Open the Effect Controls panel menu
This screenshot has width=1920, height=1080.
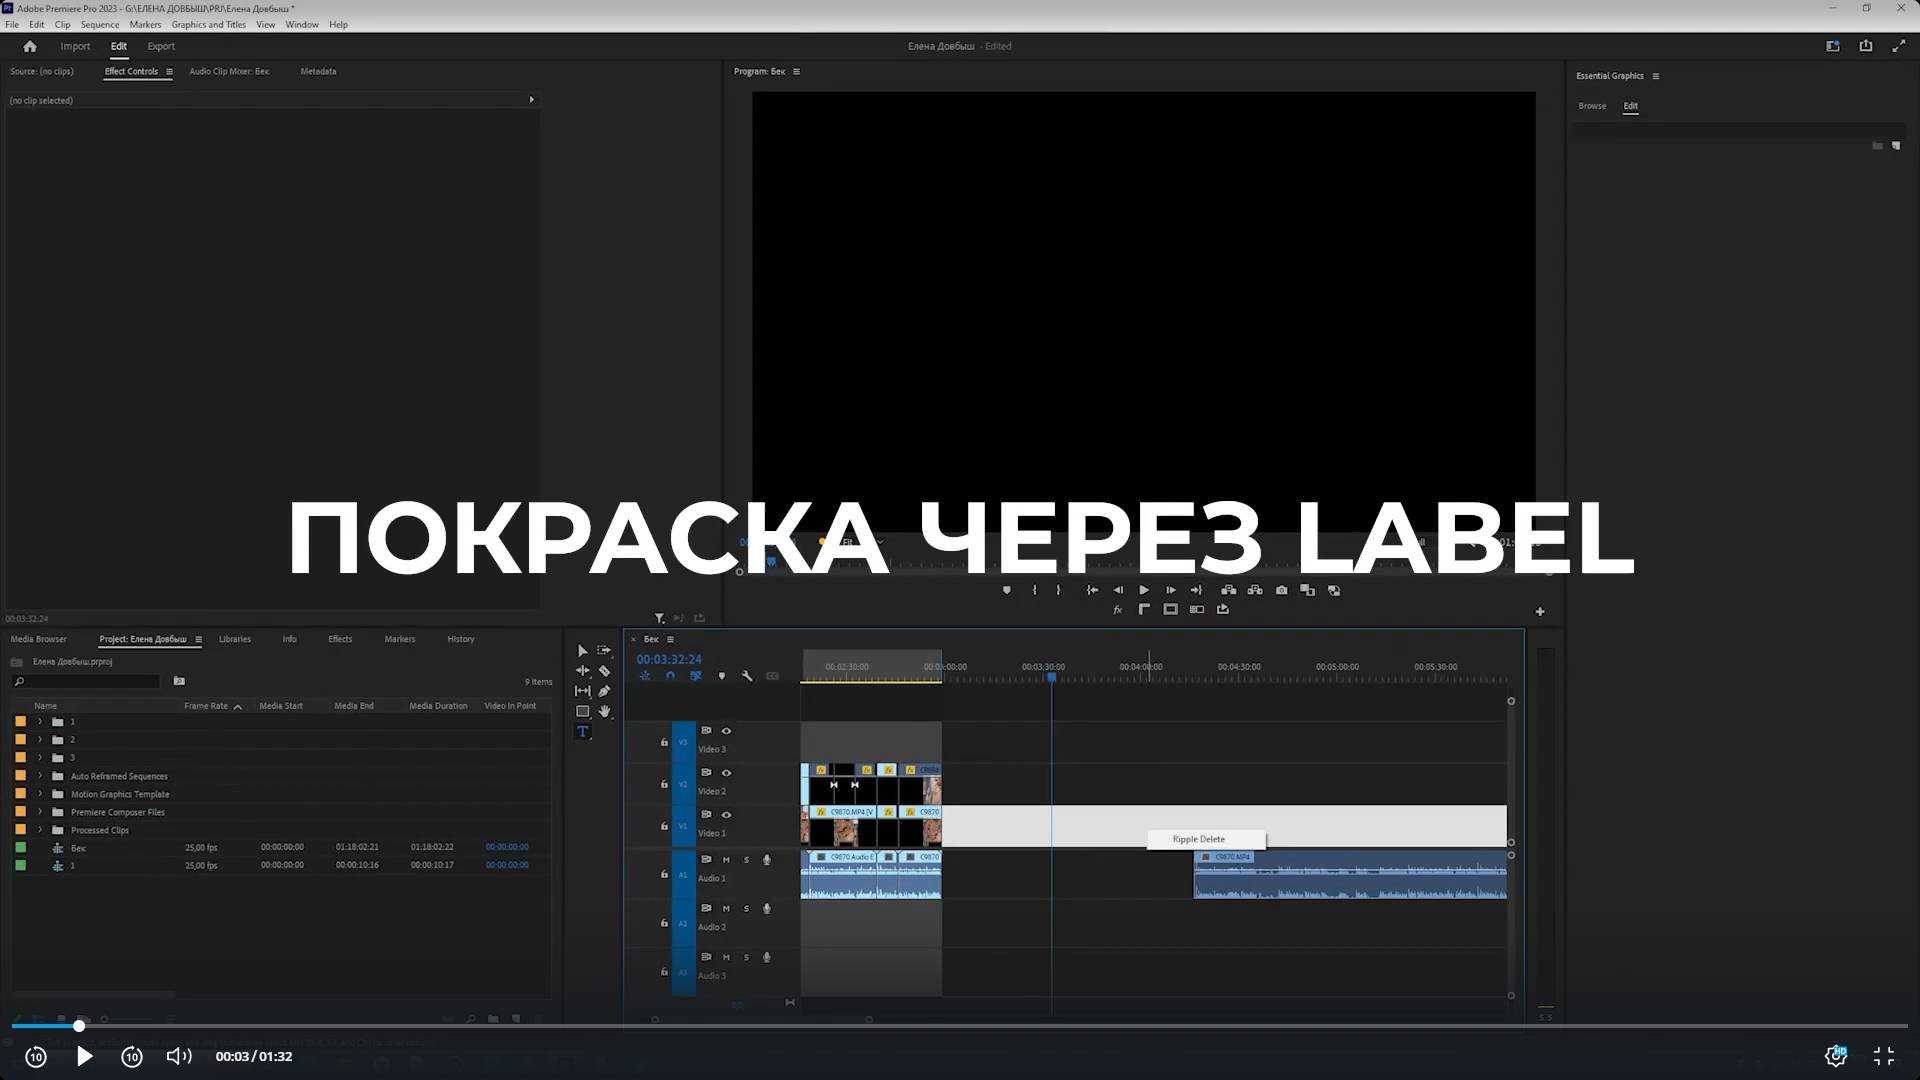[x=169, y=72]
